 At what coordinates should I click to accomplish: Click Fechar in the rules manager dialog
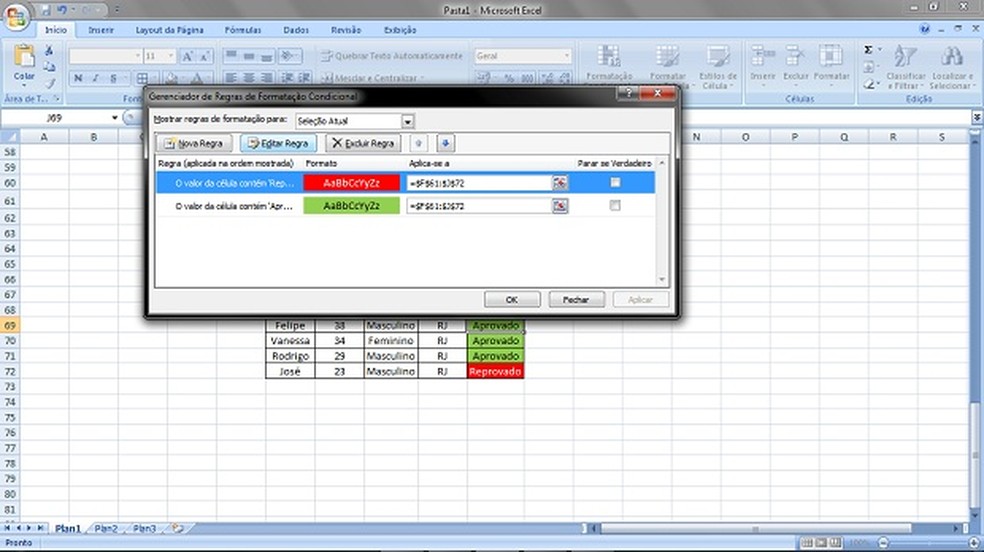click(576, 299)
